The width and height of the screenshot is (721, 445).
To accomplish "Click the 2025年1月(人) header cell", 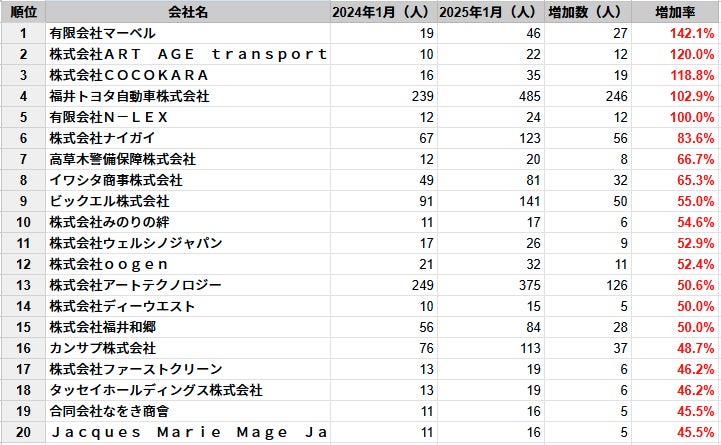I will point(488,12).
